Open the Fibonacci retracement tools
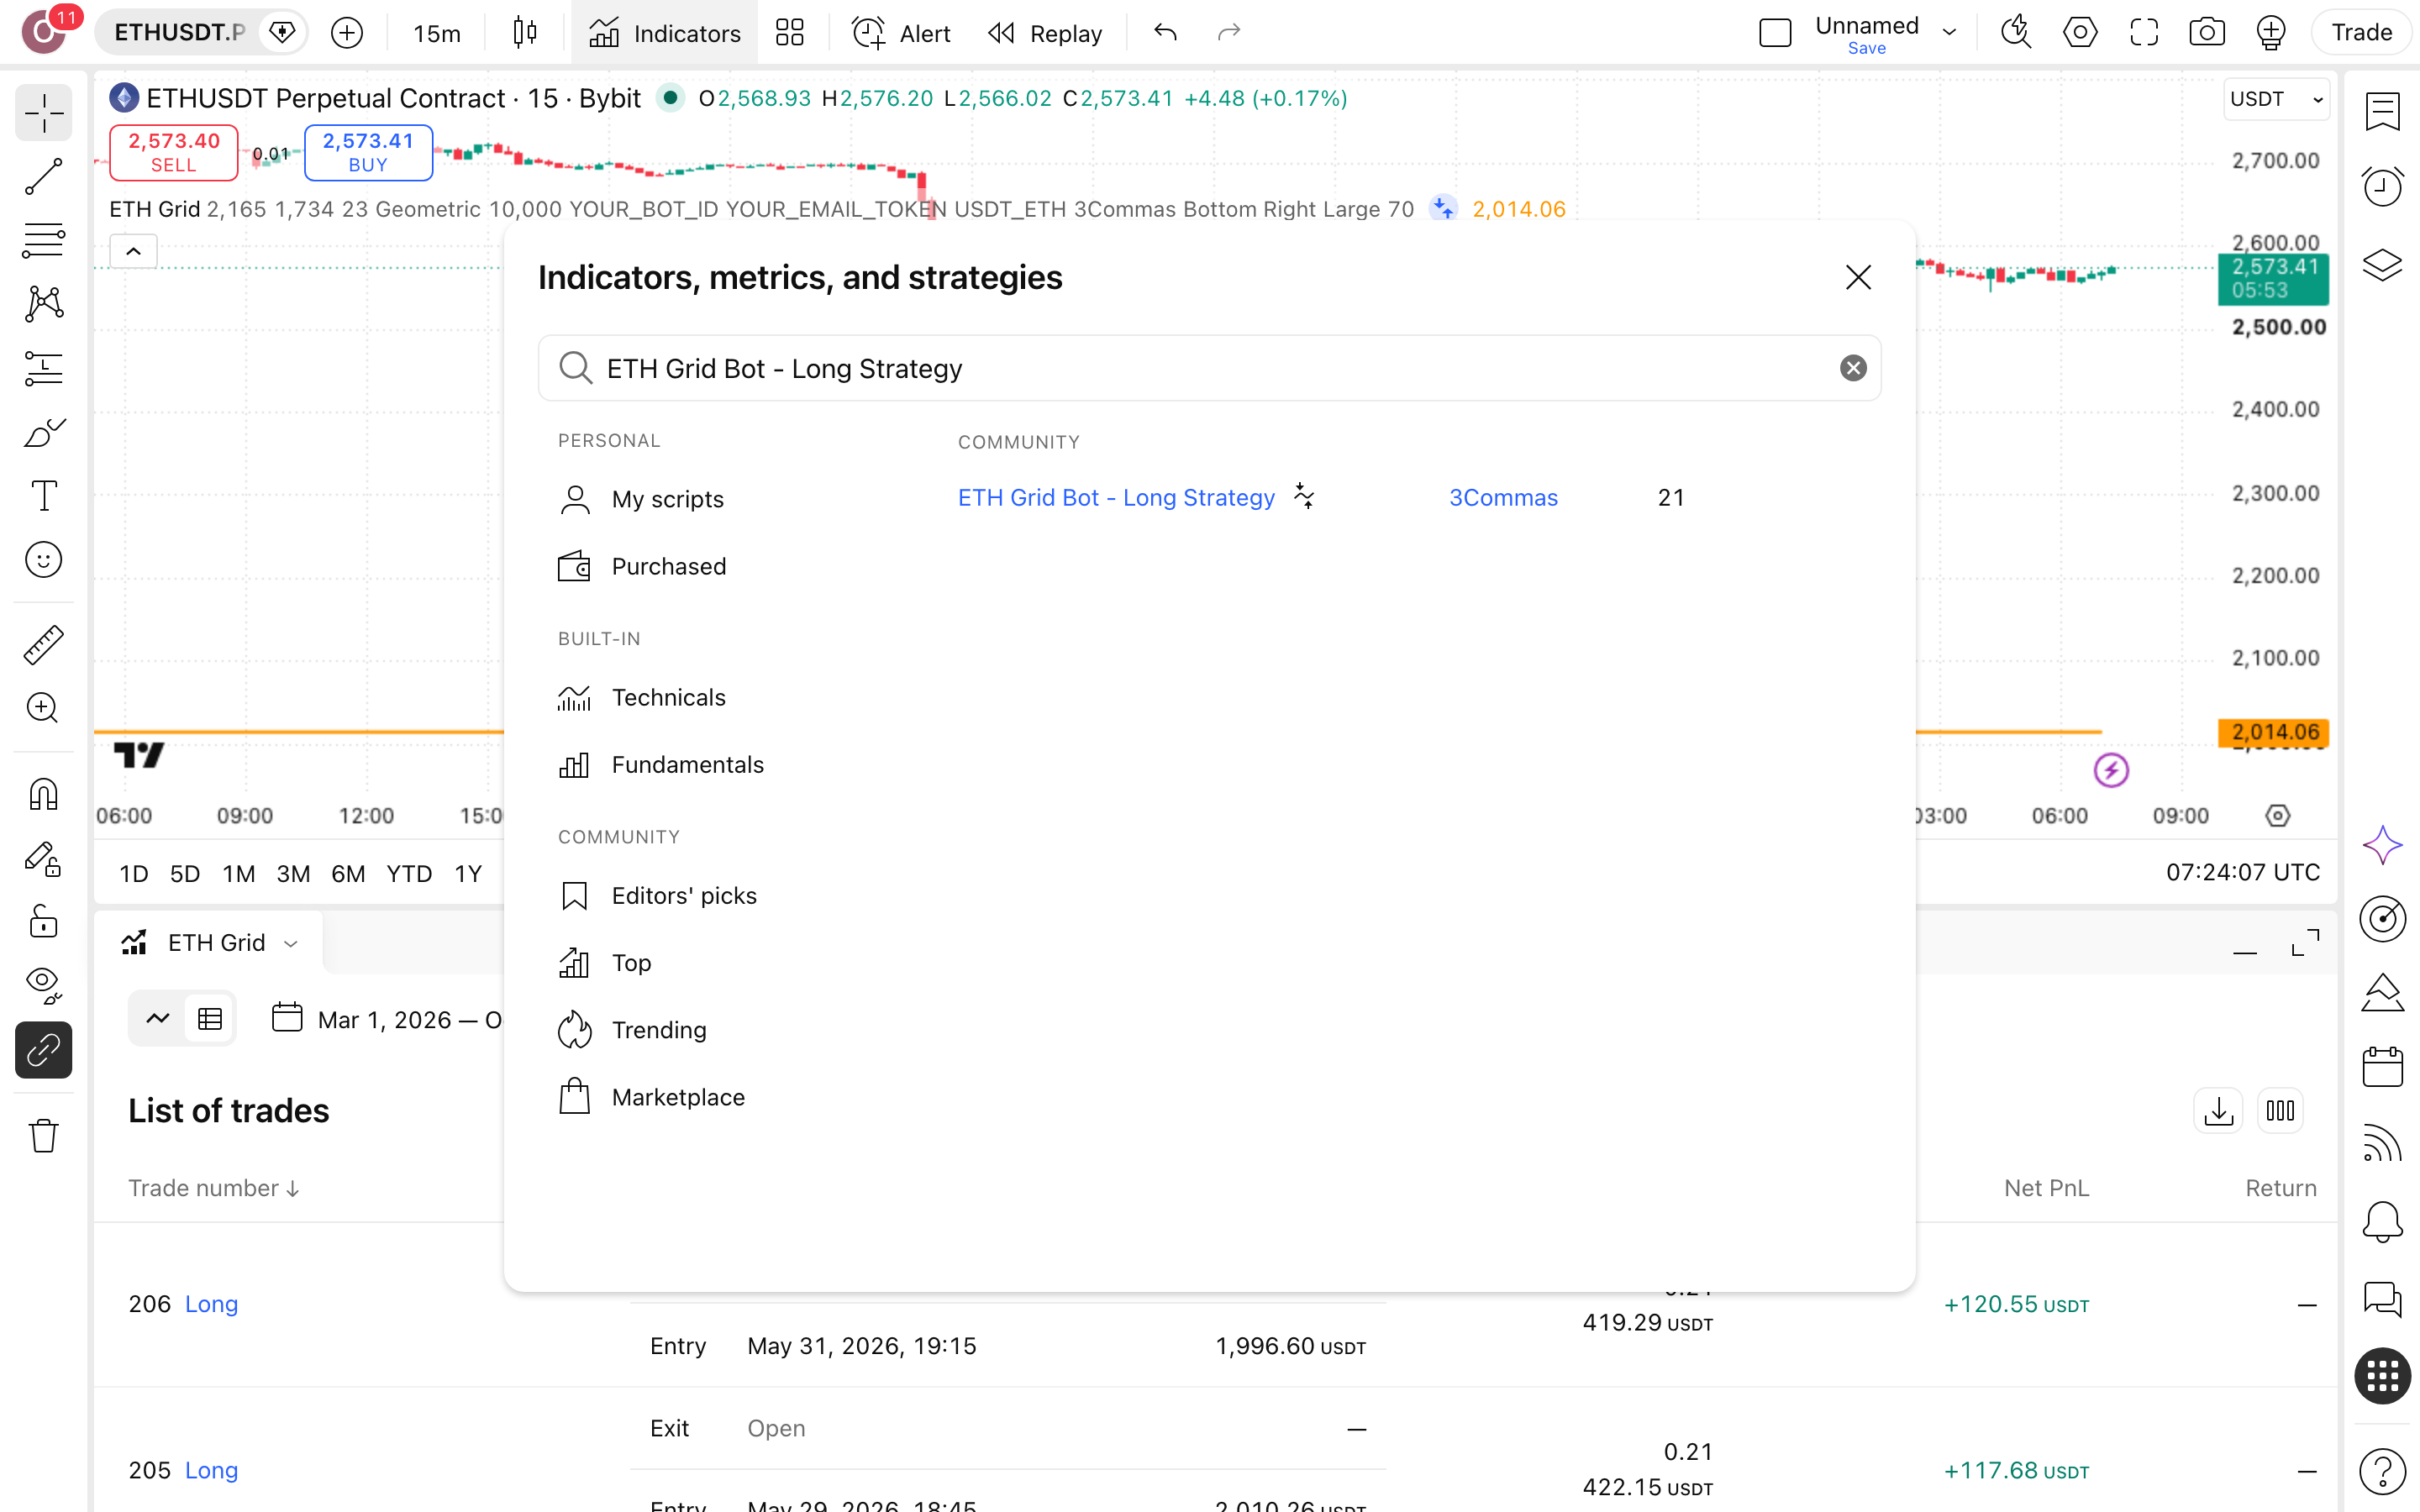Viewport: 2420px width, 1512px height. tap(43, 241)
